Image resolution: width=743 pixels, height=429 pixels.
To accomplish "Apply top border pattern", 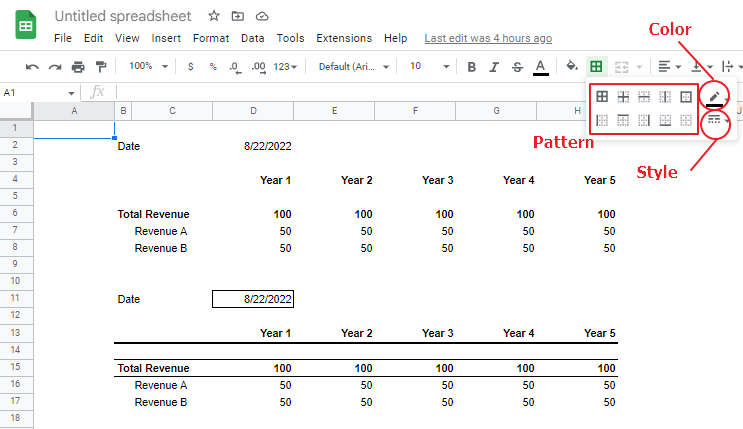I will (x=623, y=120).
